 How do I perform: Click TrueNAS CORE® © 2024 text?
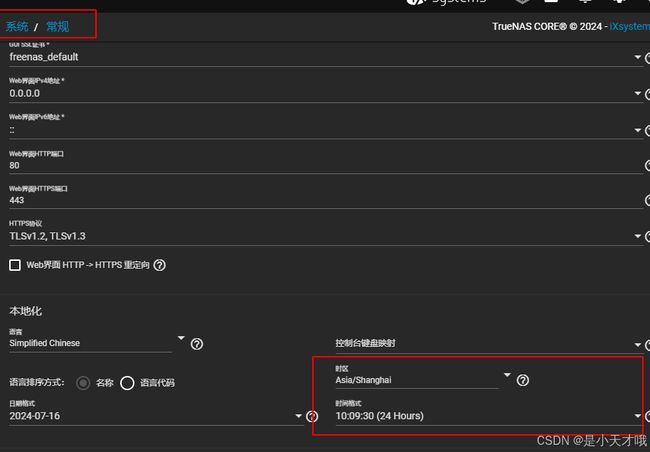coord(547,27)
